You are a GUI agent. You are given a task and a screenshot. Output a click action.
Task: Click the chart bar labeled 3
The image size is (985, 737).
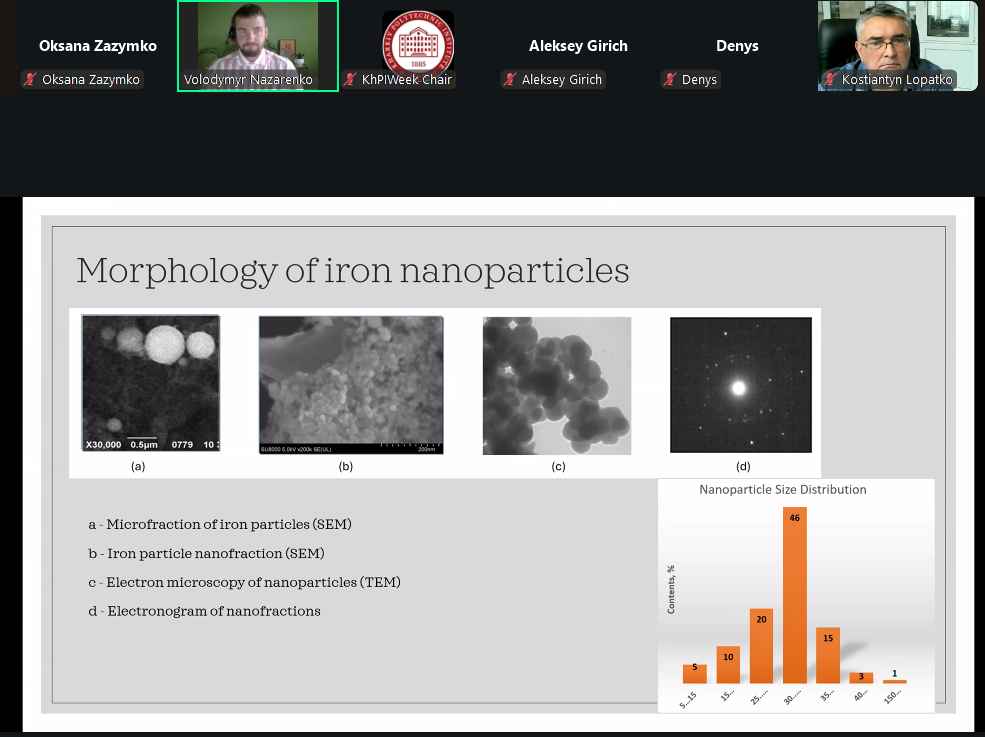pos(861,678)
